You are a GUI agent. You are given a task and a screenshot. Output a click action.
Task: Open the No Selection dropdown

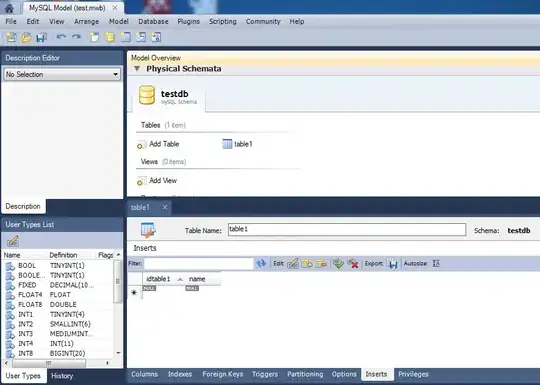coord(62,74)
